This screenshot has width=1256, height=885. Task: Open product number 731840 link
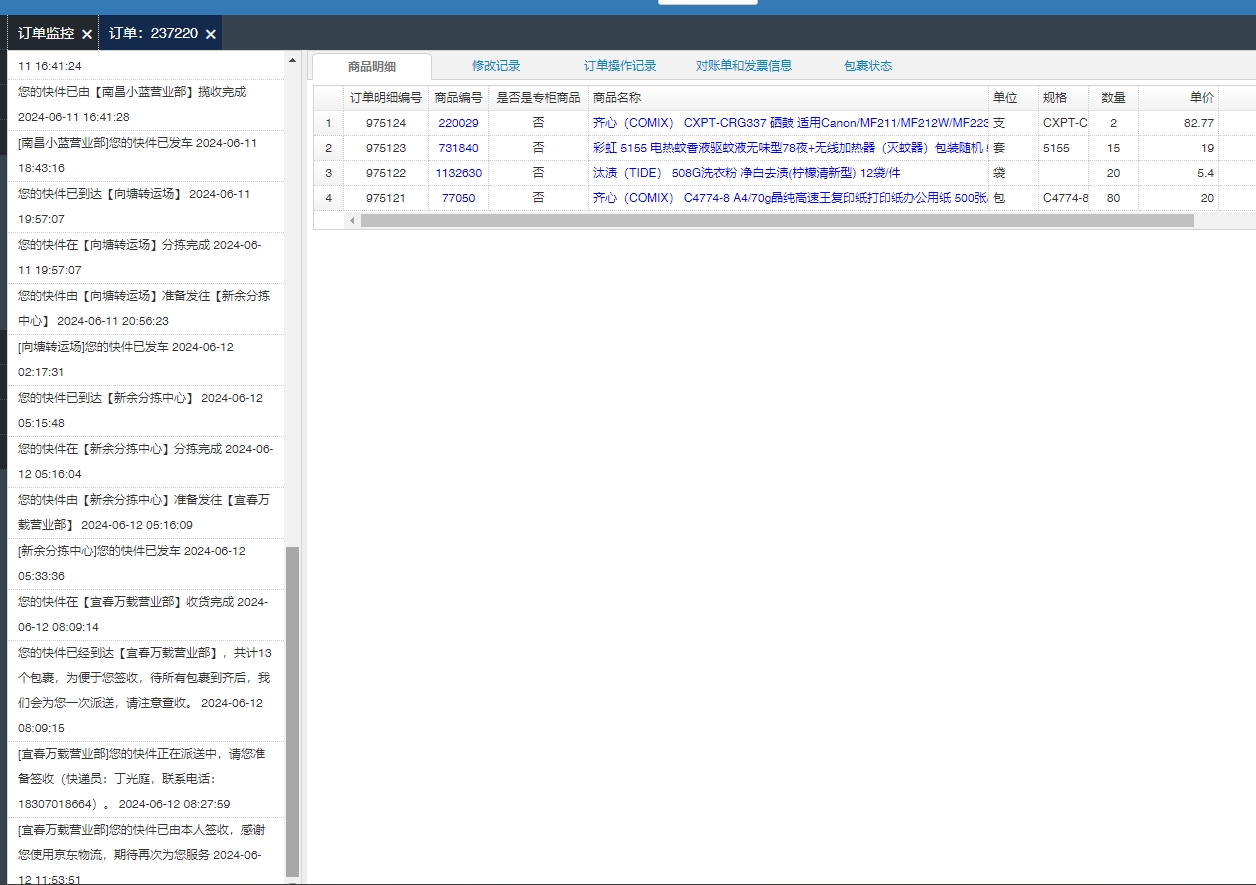point(458,148)
